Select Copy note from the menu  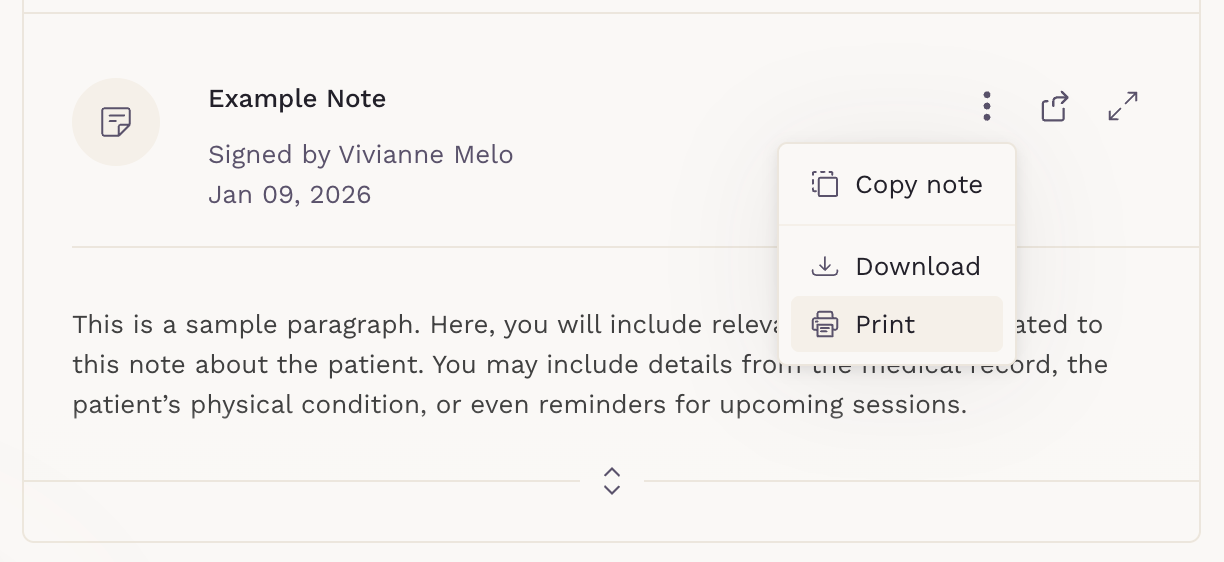tap(918, 185)
